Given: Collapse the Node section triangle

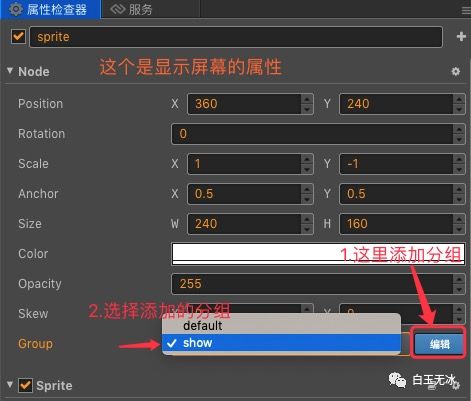Looking at the screenshot, I should click(10, 71).
